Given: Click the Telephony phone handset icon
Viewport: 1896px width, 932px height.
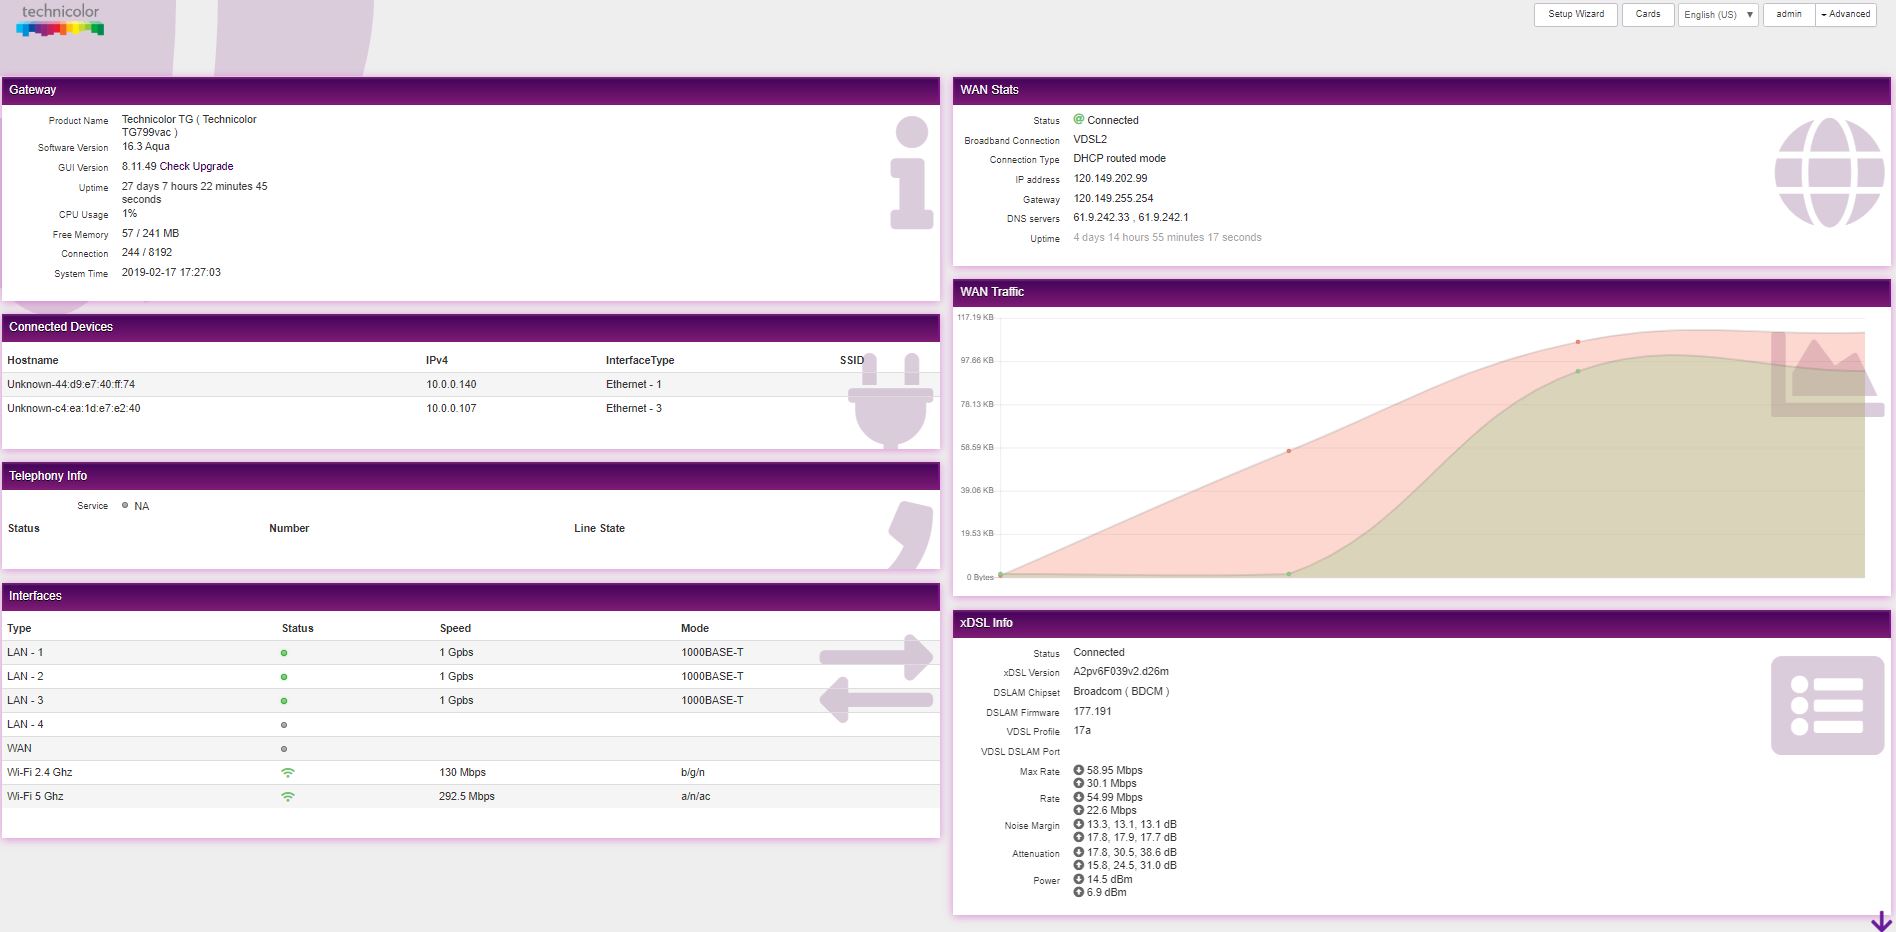Looking at the screenshot, I should 912,535.
